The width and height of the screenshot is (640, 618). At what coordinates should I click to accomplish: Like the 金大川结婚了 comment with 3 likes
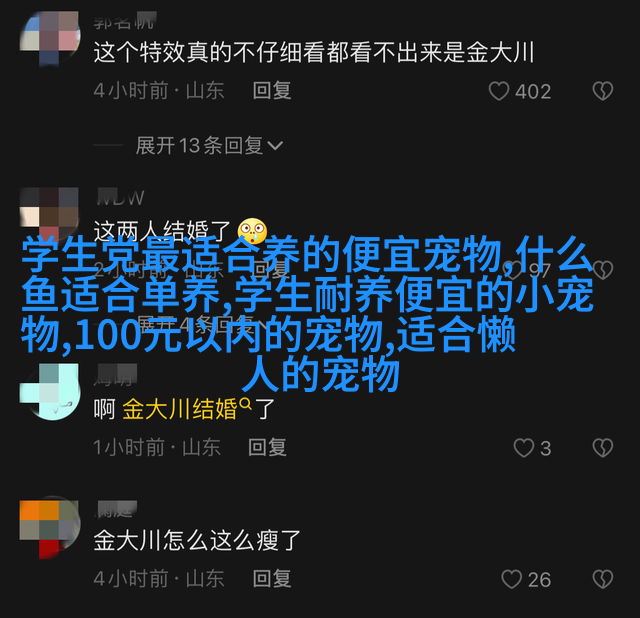[523, 448]
